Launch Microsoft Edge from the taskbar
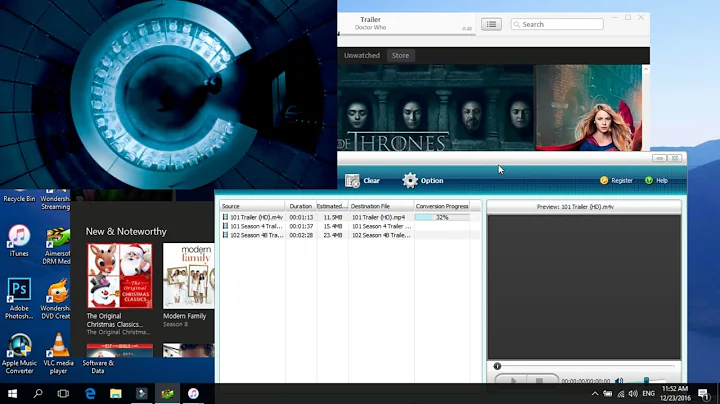The width and height of the screenshot is (720, 404). pos(90,393)
